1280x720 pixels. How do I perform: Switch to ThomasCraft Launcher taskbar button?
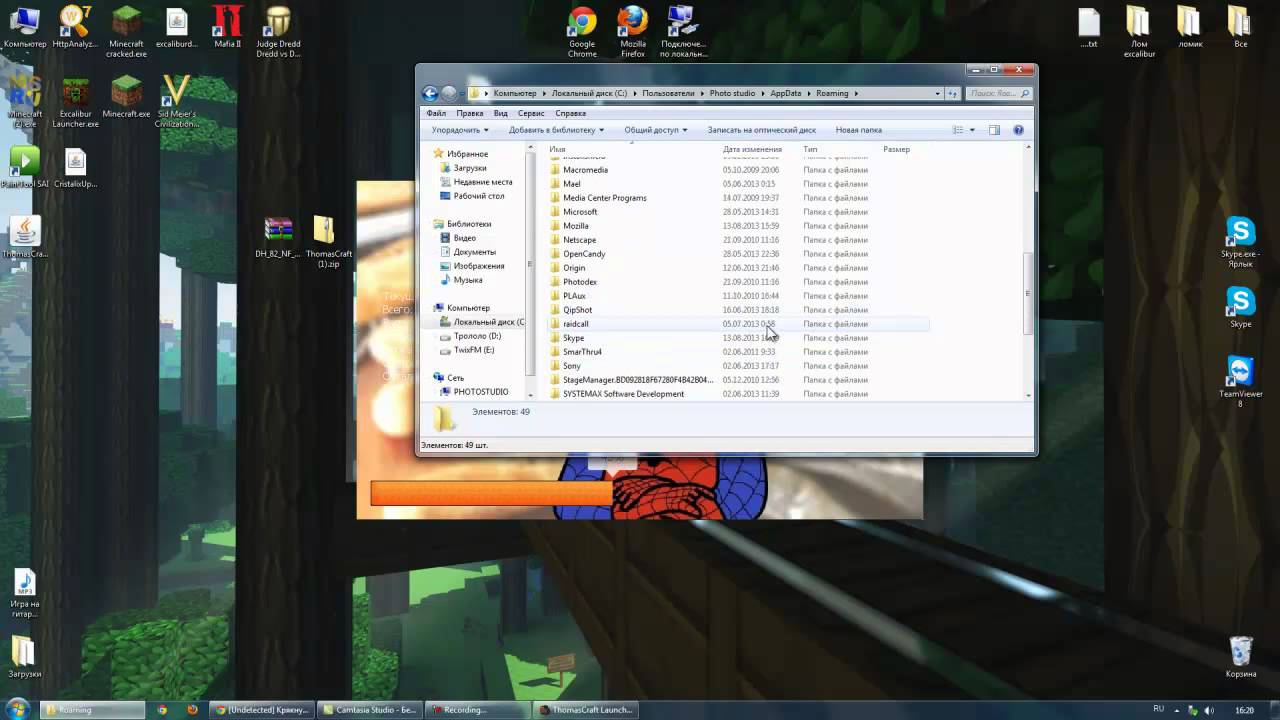coord(585,710)
